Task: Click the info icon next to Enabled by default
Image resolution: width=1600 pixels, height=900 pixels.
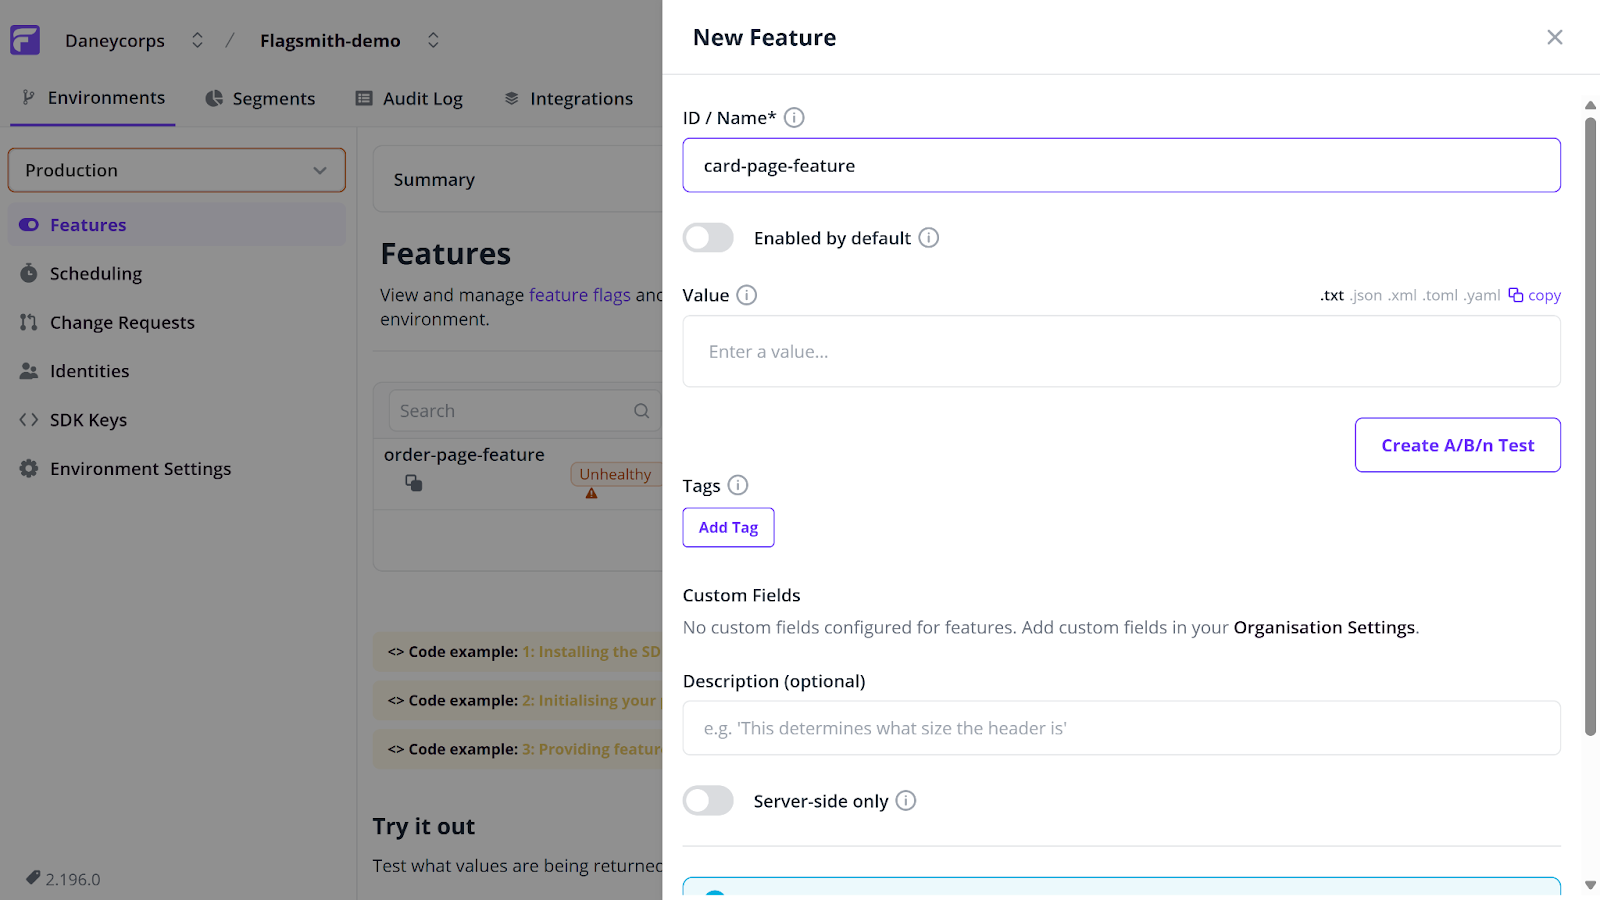Action: click(929, 238)
